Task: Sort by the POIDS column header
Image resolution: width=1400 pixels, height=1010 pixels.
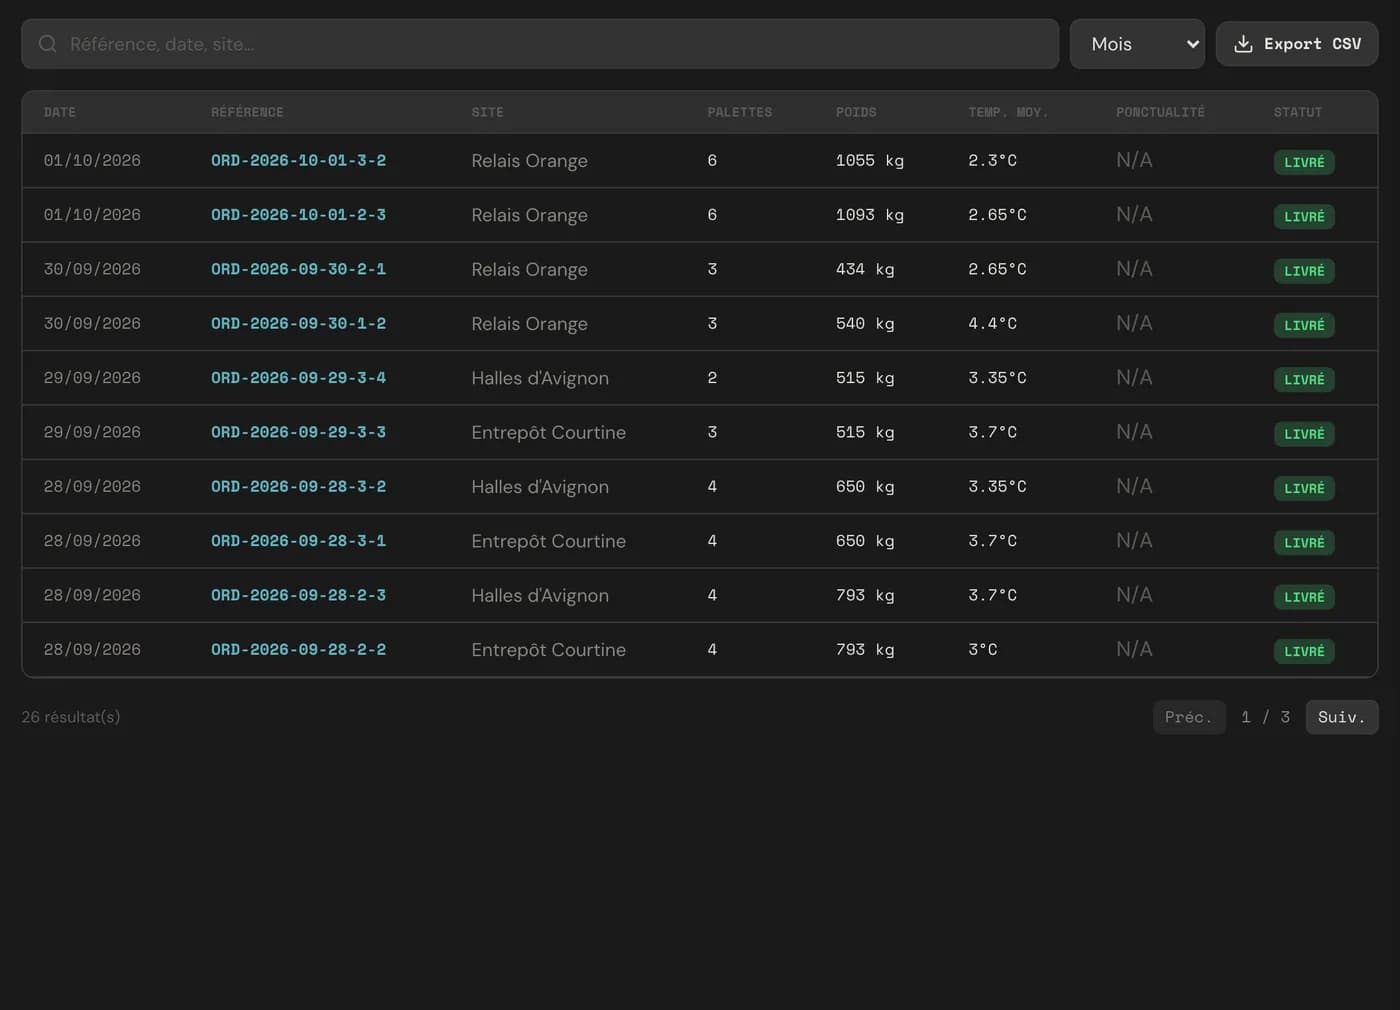Action: [x=856, y=112]
